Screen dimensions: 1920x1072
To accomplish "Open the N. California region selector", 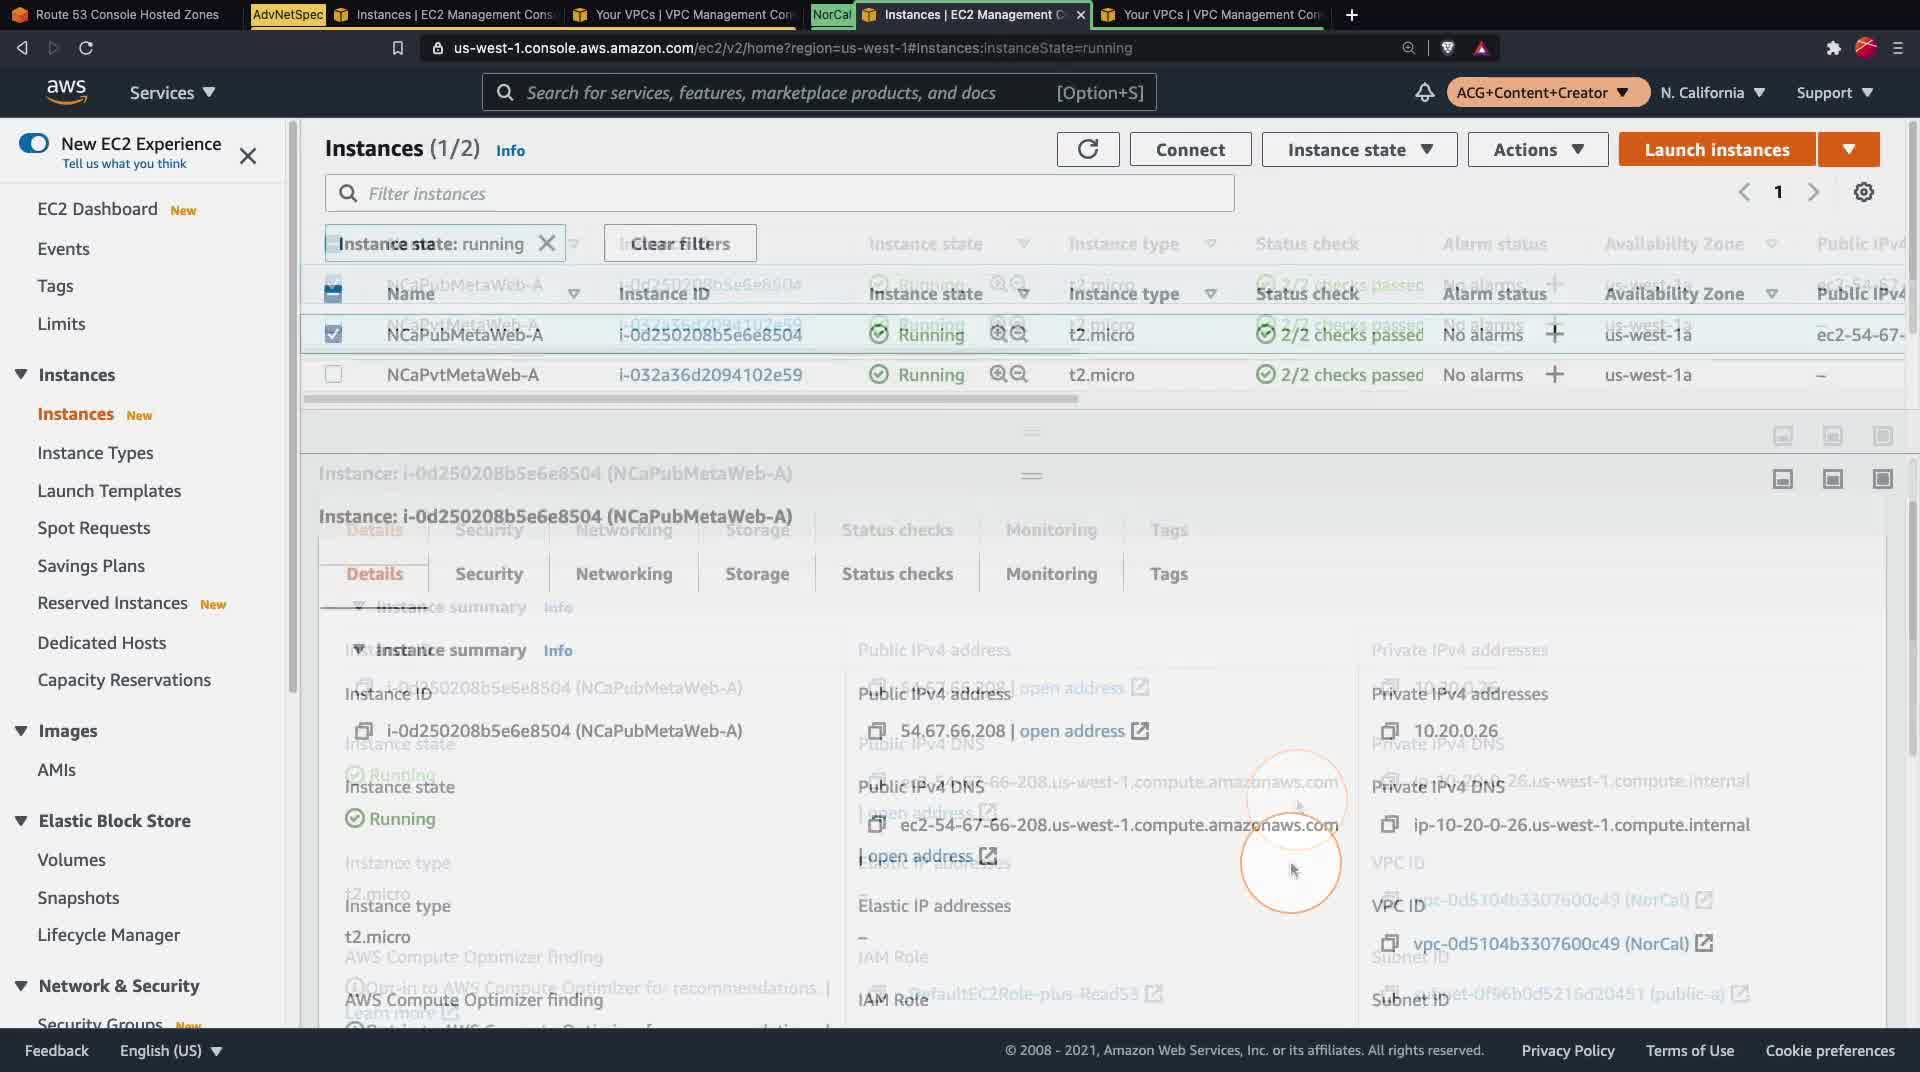I will coord(1713,92).
